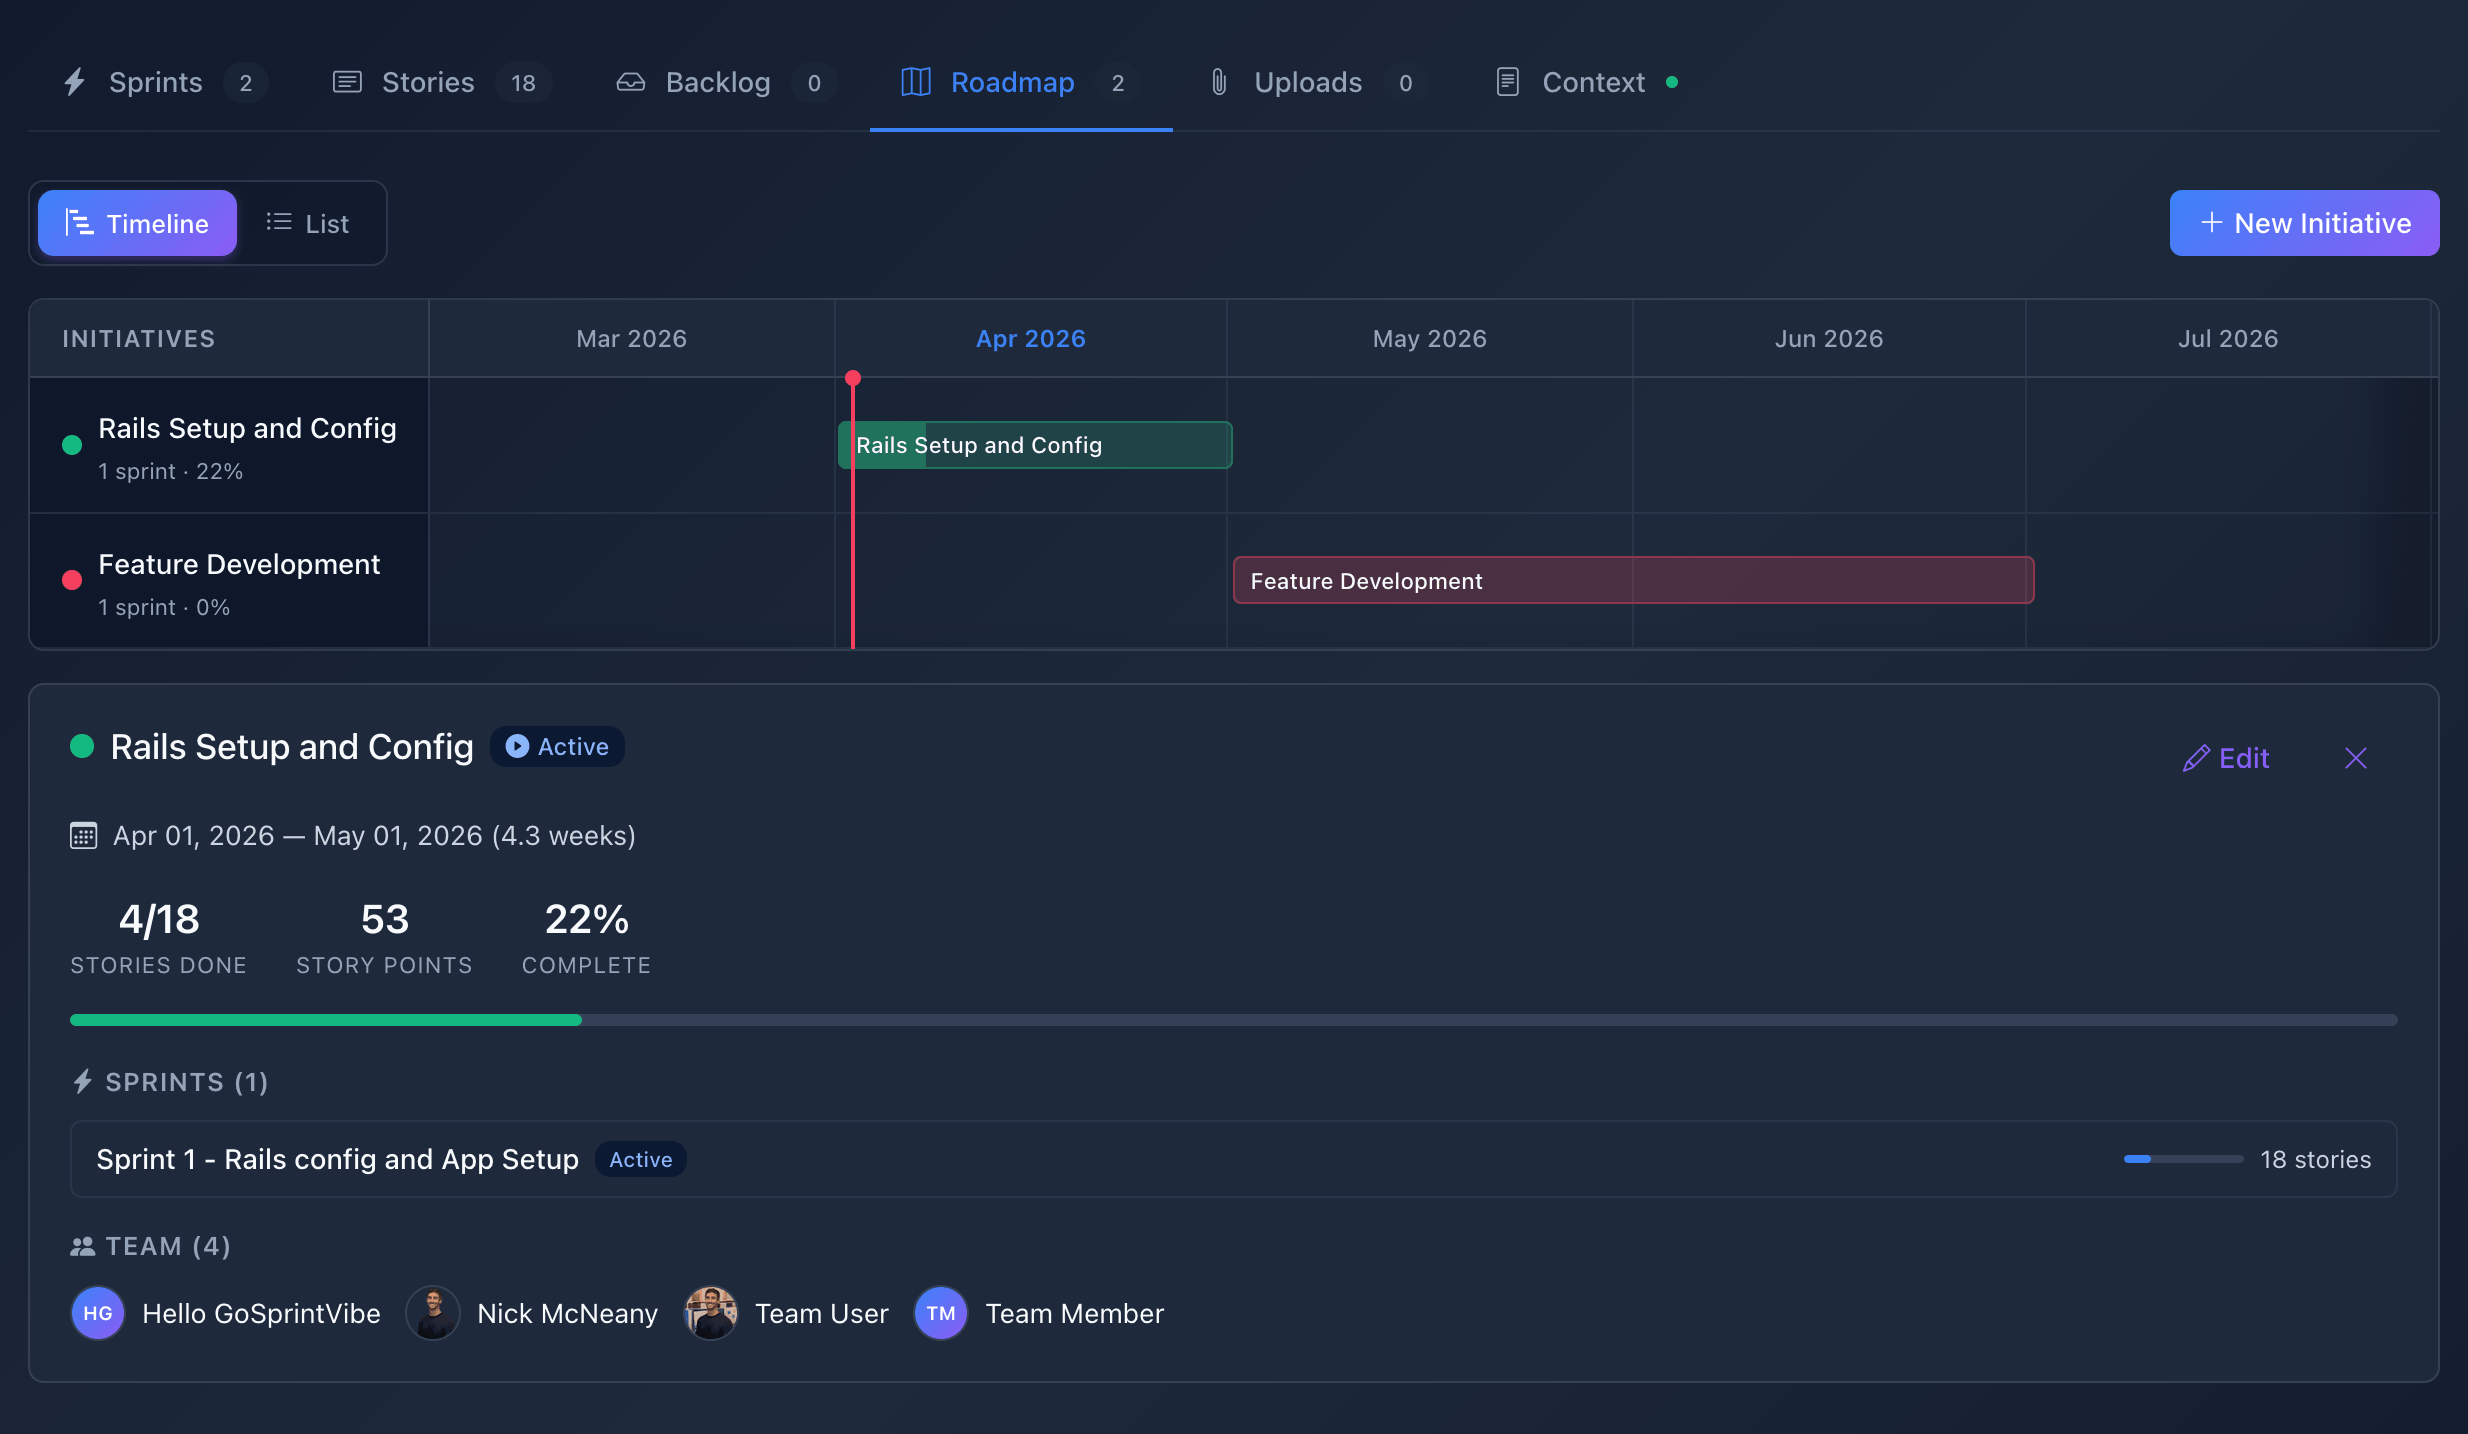2468x1434 pixels.
Task: Open Sprint 1 - Rails config and App Setup
Action: 1234,1159
